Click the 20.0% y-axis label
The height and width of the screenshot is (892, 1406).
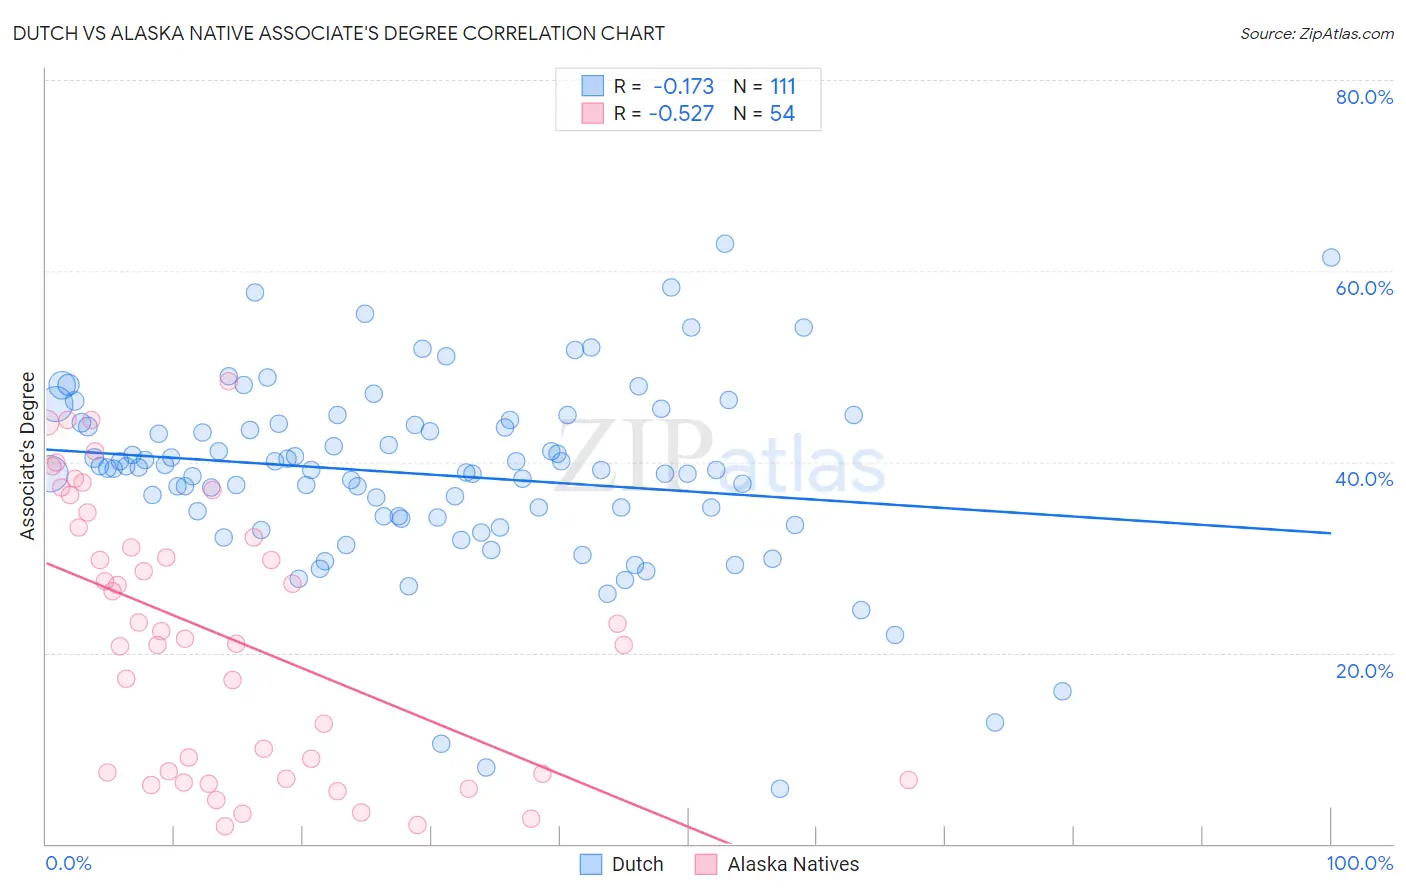point(1364,671)
